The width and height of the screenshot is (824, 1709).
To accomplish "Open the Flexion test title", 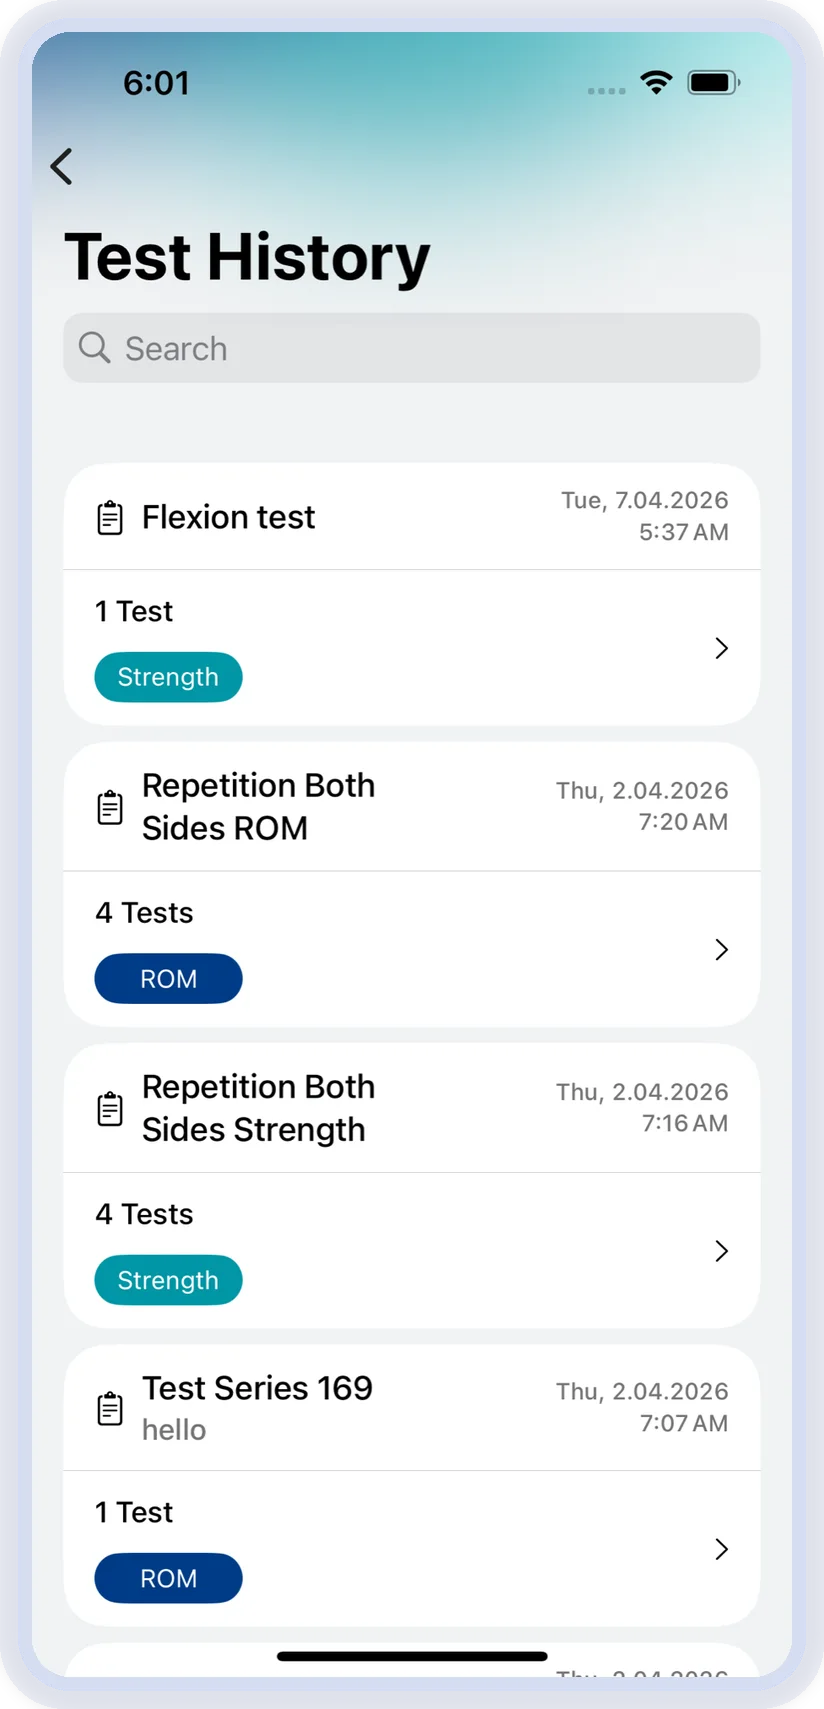I will click(x=228, y=517).
